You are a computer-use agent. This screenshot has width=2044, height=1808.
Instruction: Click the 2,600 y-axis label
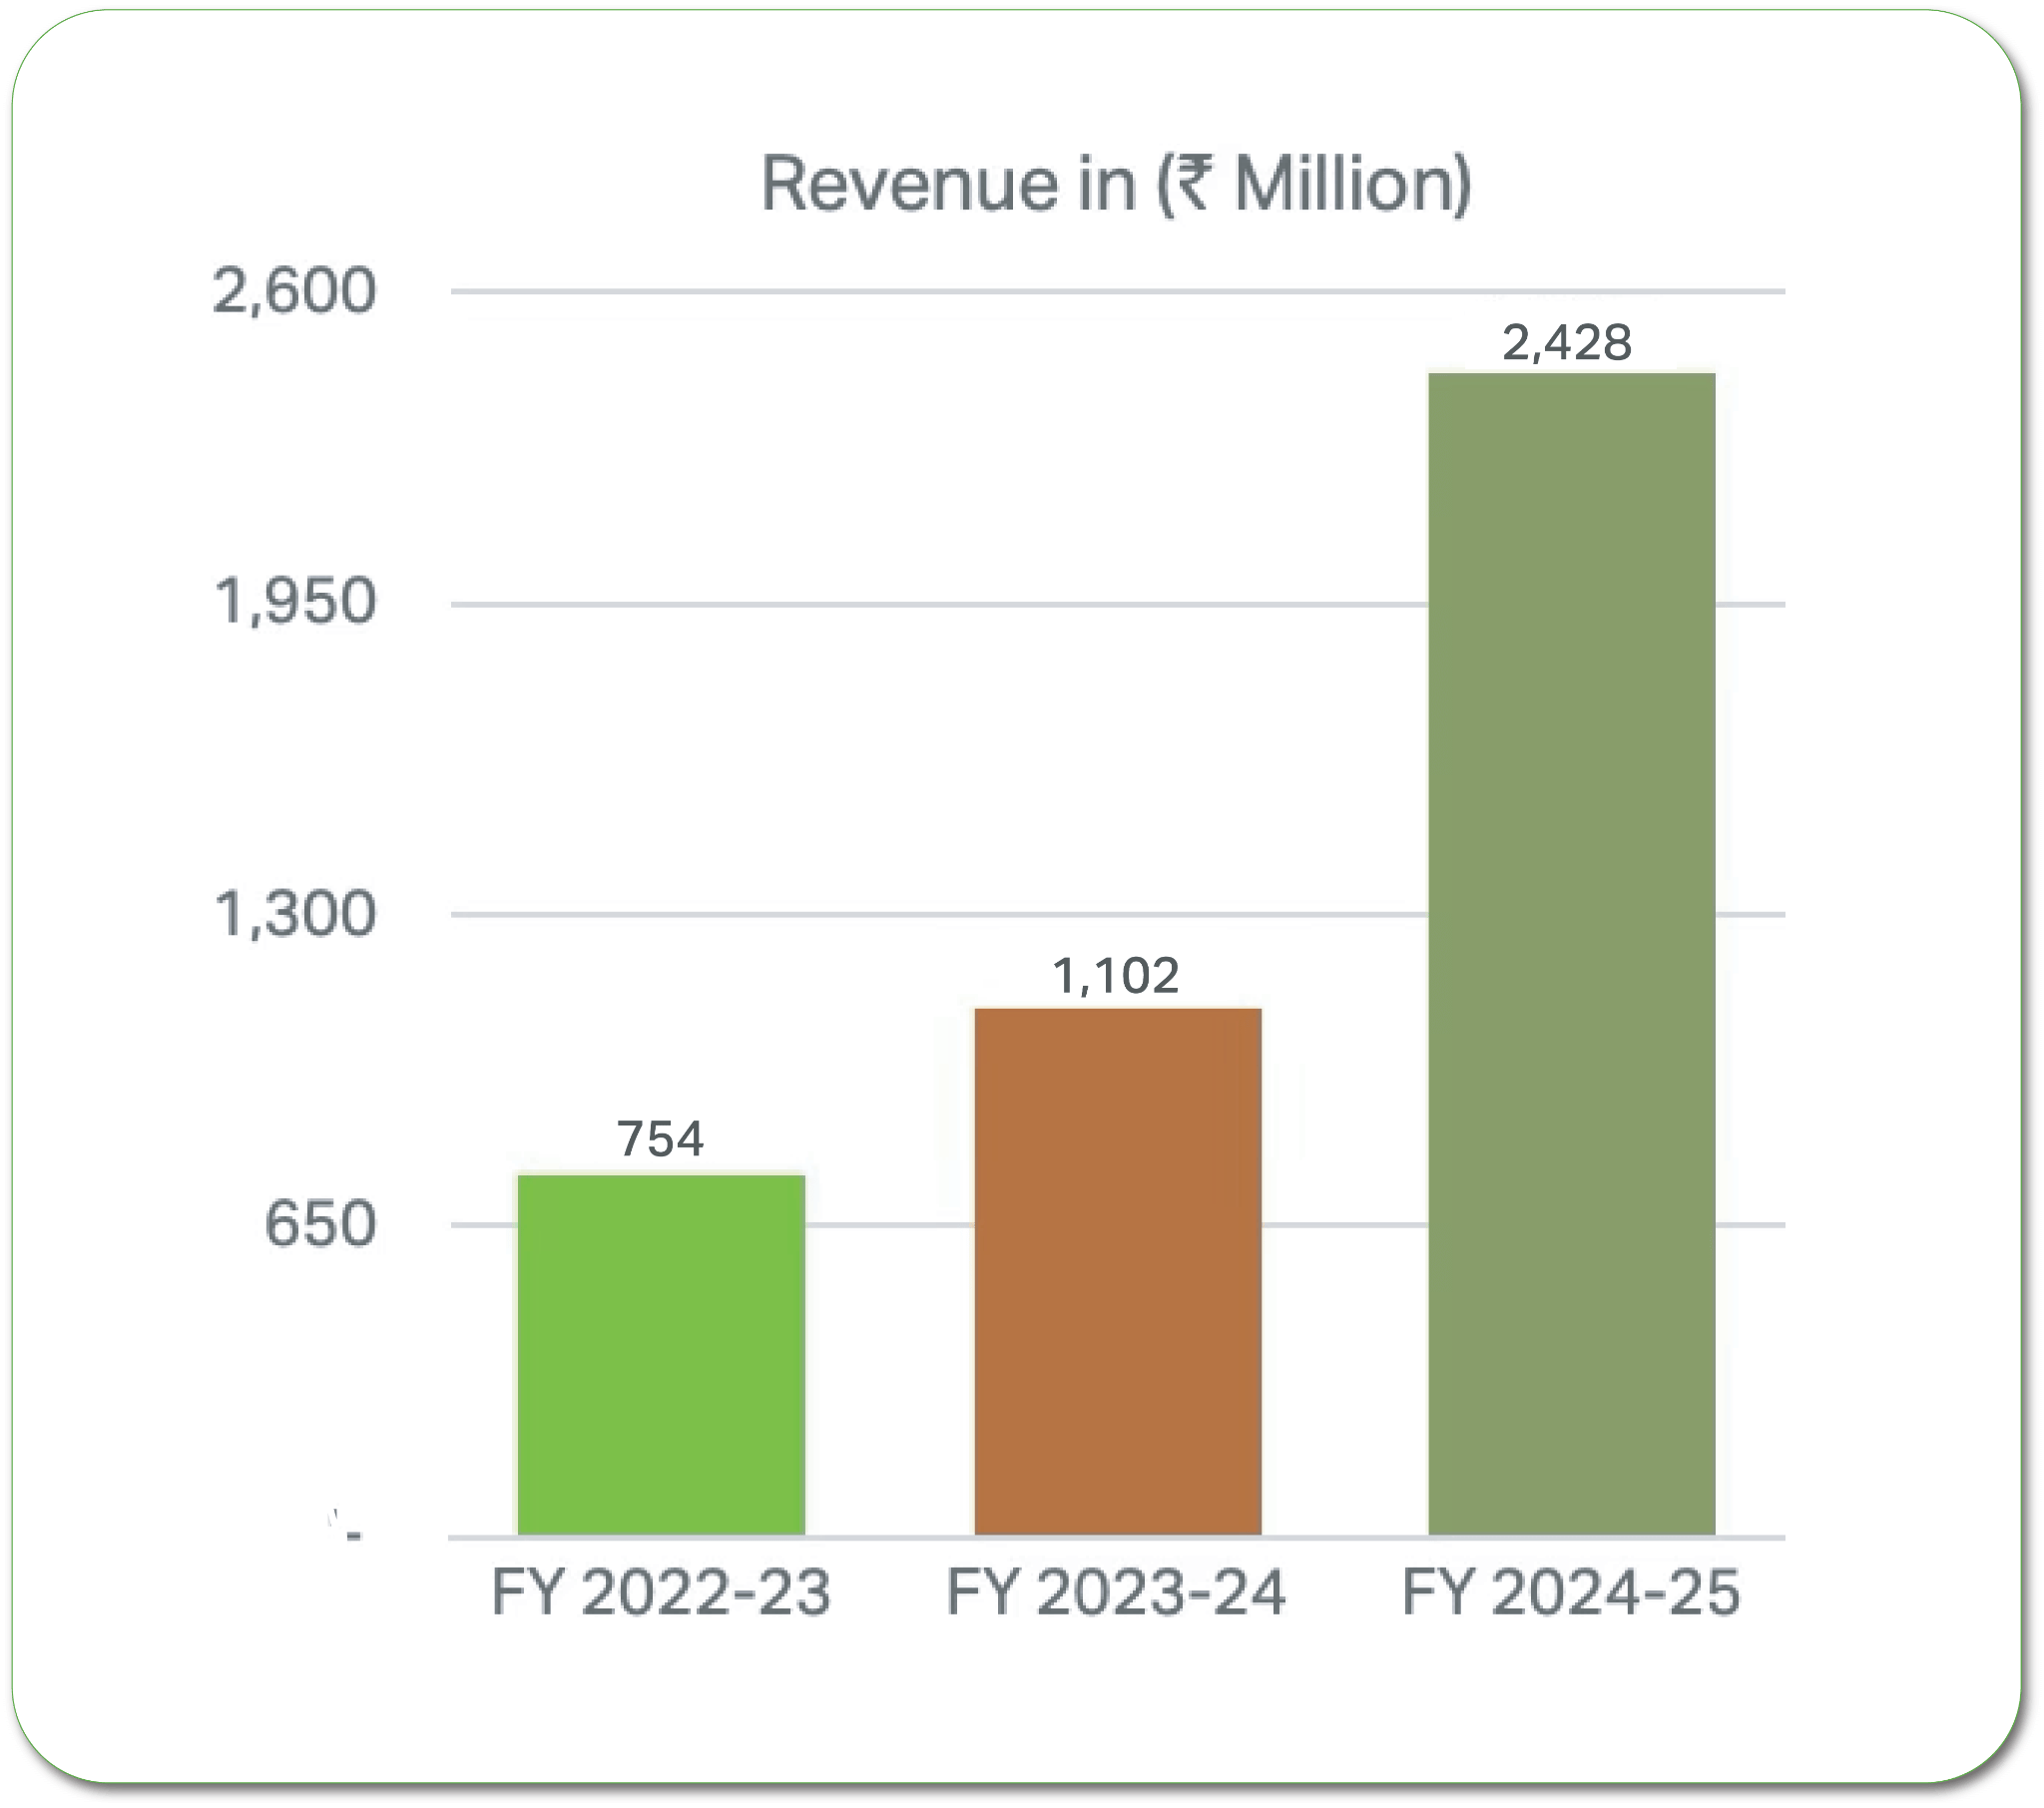[x=295, y=290]
